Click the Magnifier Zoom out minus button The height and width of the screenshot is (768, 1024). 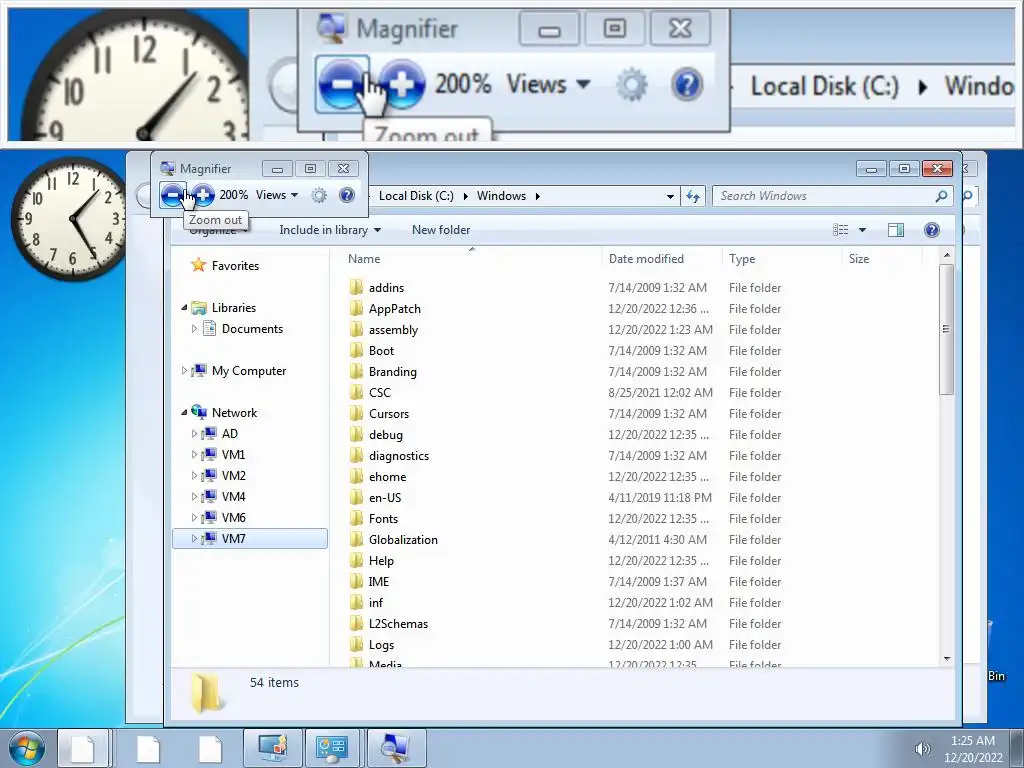[172, 195]
